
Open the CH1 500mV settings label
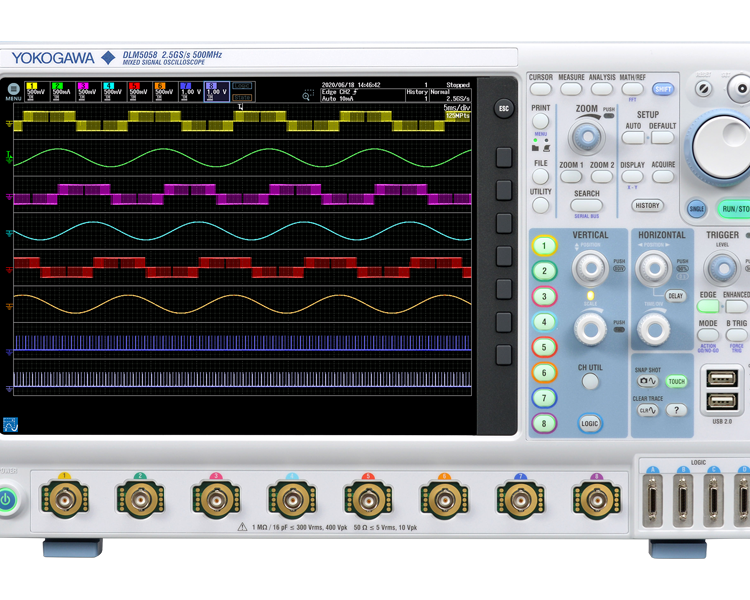pos(37,91)
